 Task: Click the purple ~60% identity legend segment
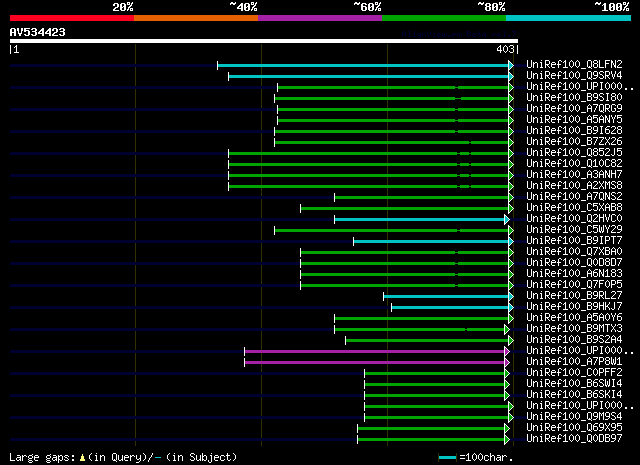click(x=320, y=18)
